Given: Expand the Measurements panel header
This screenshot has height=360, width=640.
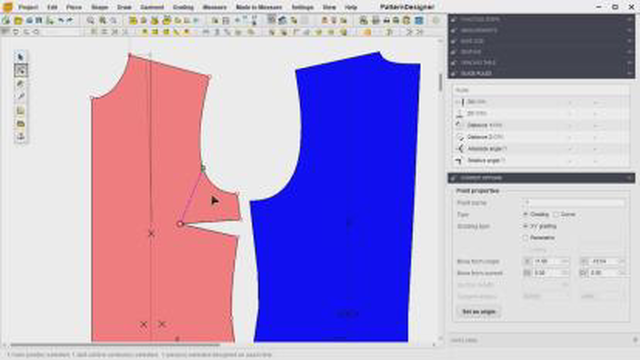Looking at the screenshot, I should [542, 31].
